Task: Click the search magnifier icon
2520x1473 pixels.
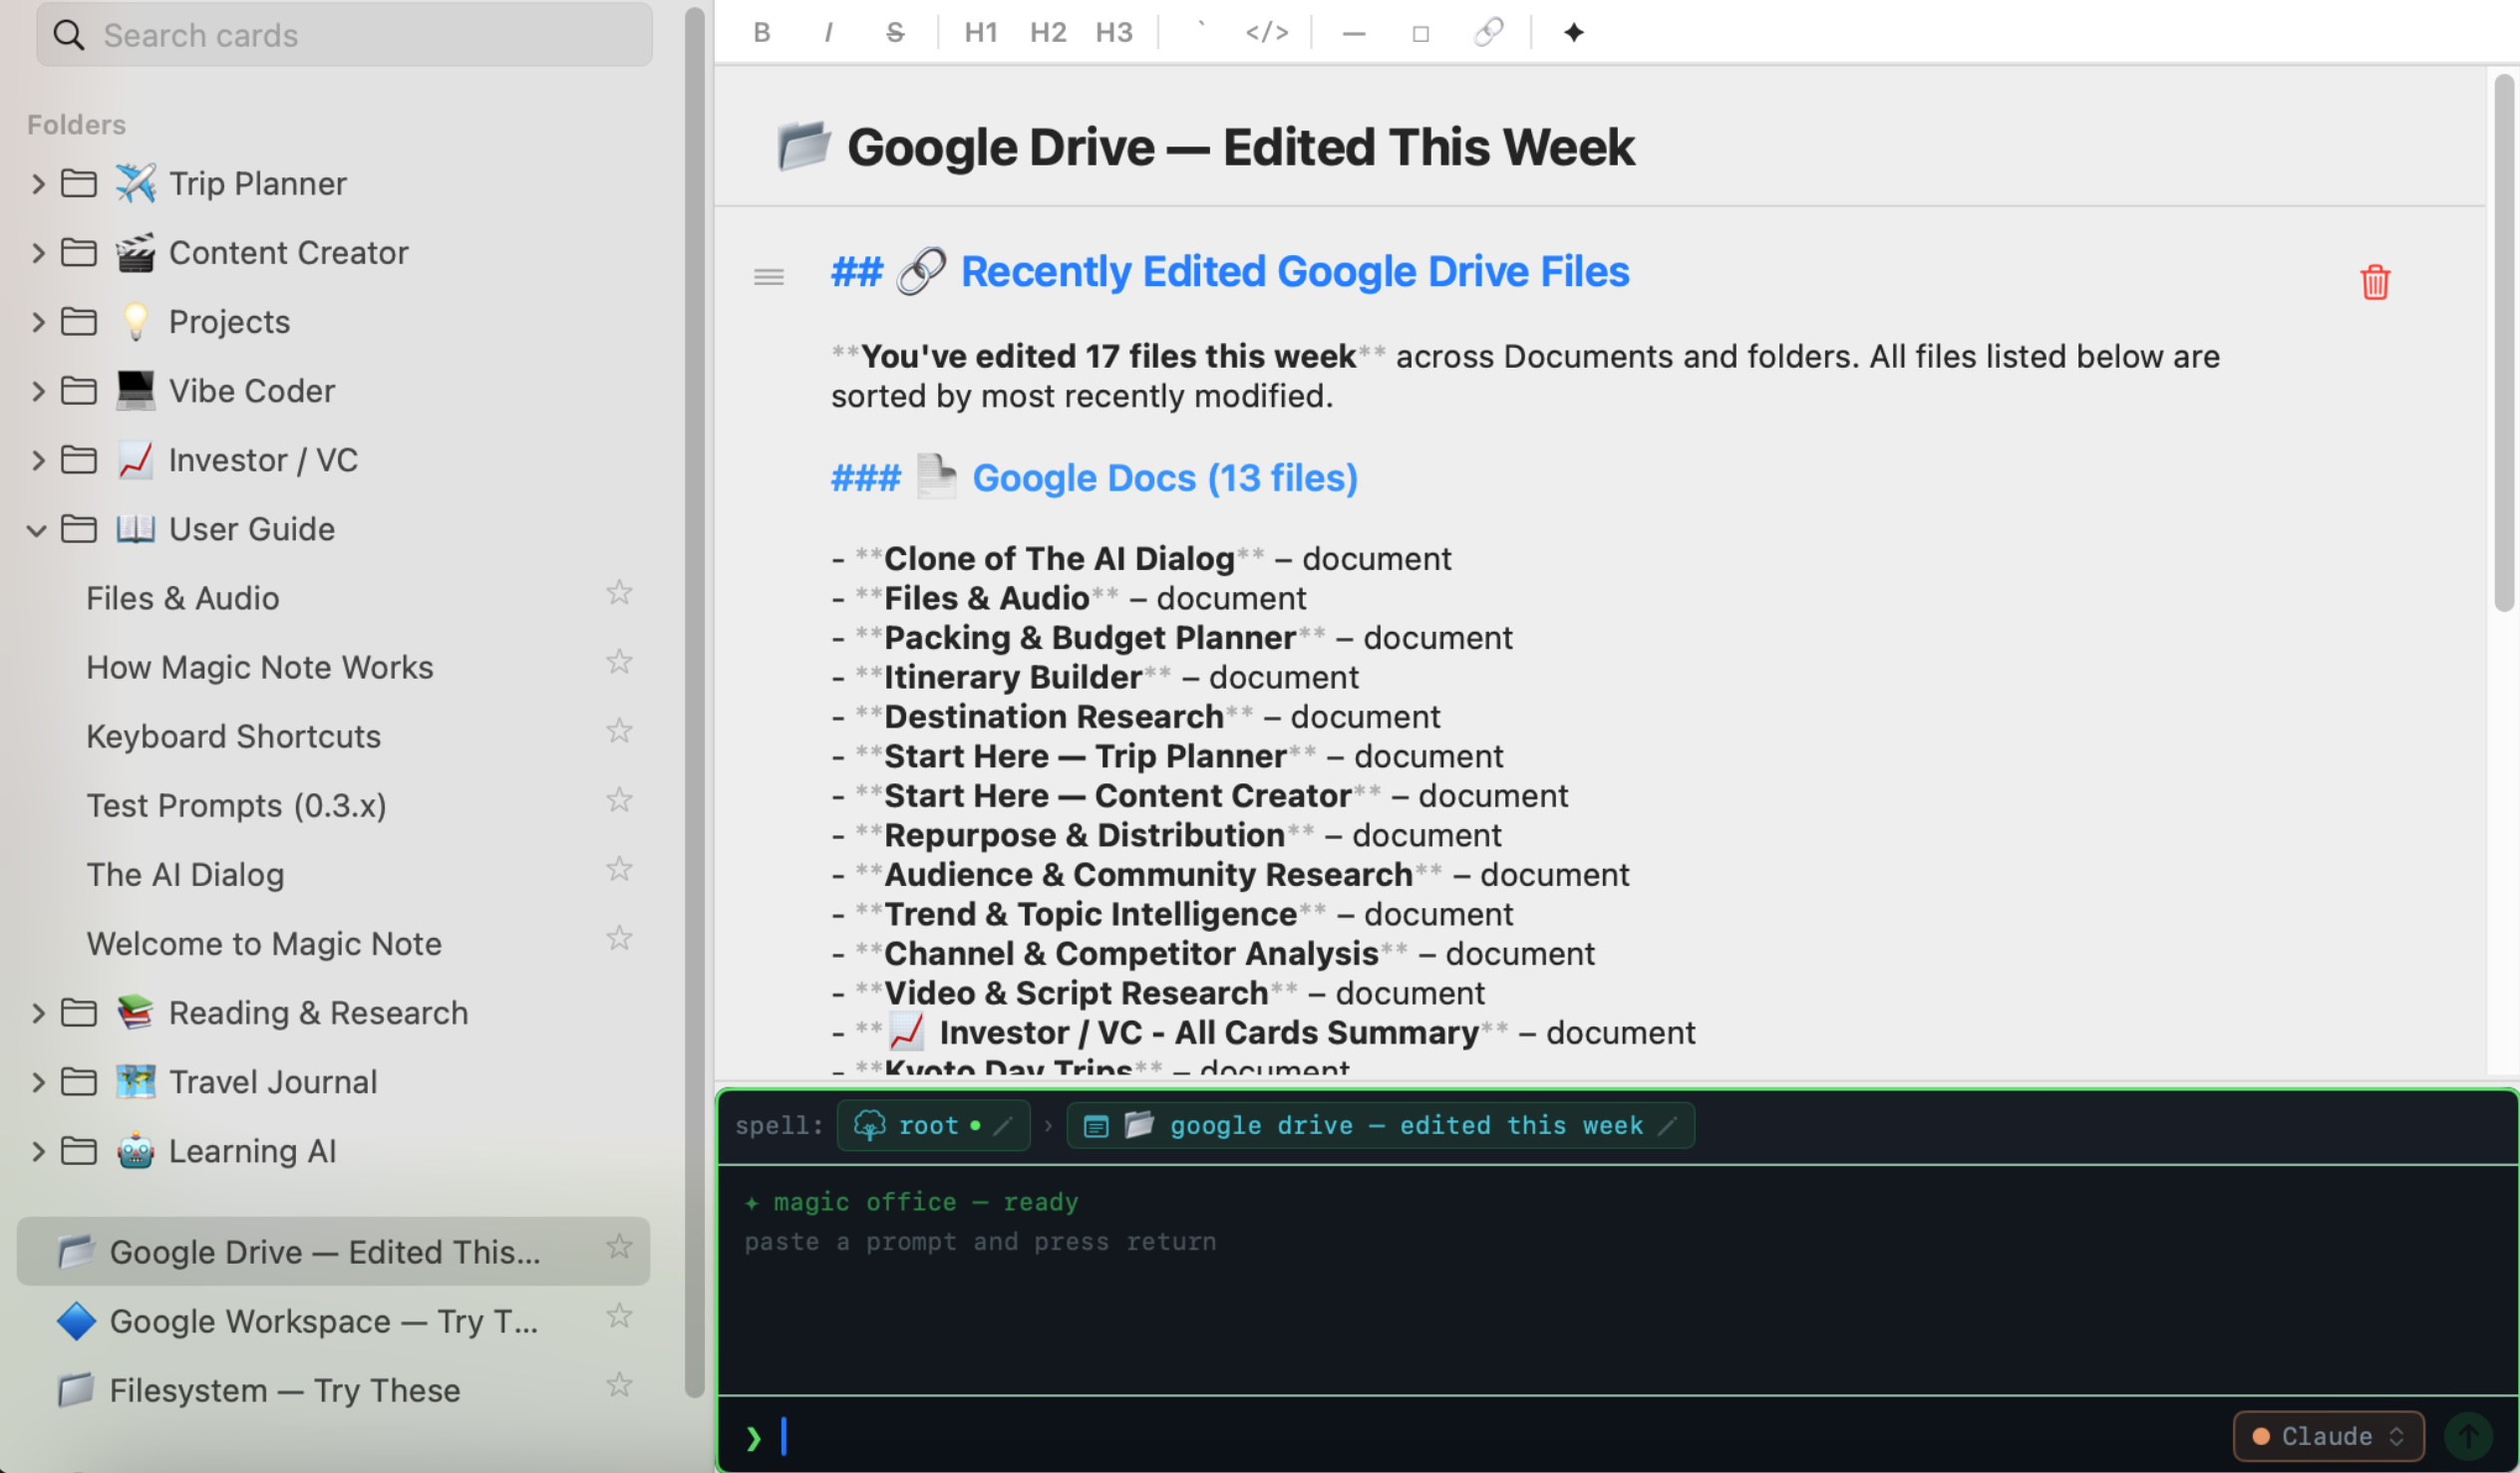Action: pos(68,35)
